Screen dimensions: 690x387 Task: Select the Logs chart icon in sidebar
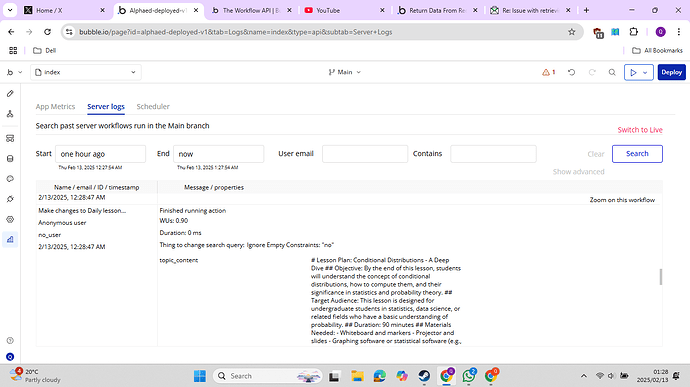click(10, 240)
